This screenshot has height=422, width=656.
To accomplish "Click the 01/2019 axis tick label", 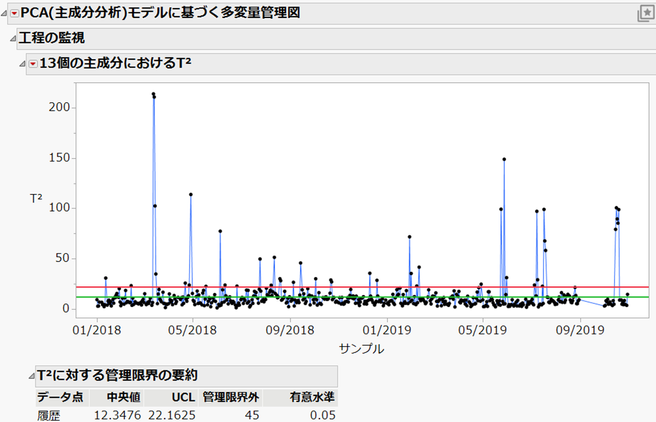I will click(x=387, y=330).
